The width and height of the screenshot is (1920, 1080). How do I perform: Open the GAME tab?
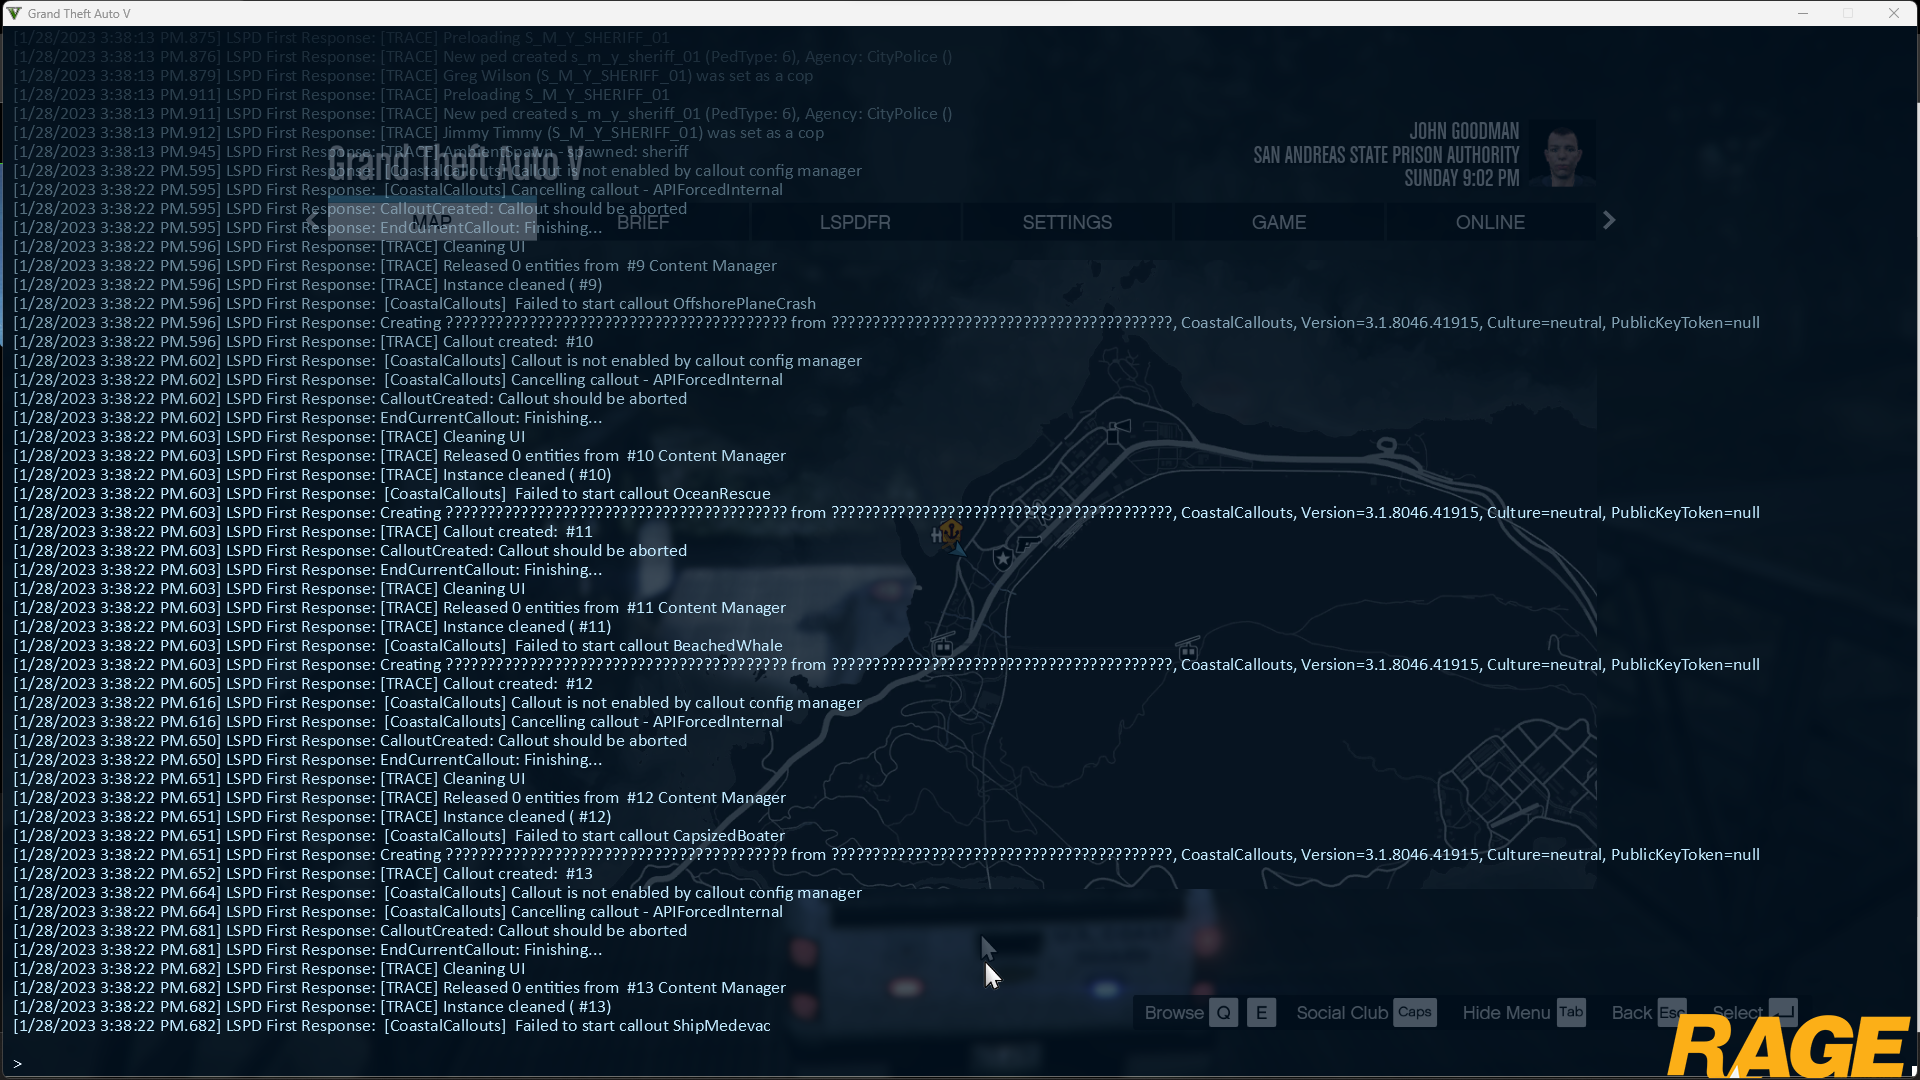pos(1279,222)
